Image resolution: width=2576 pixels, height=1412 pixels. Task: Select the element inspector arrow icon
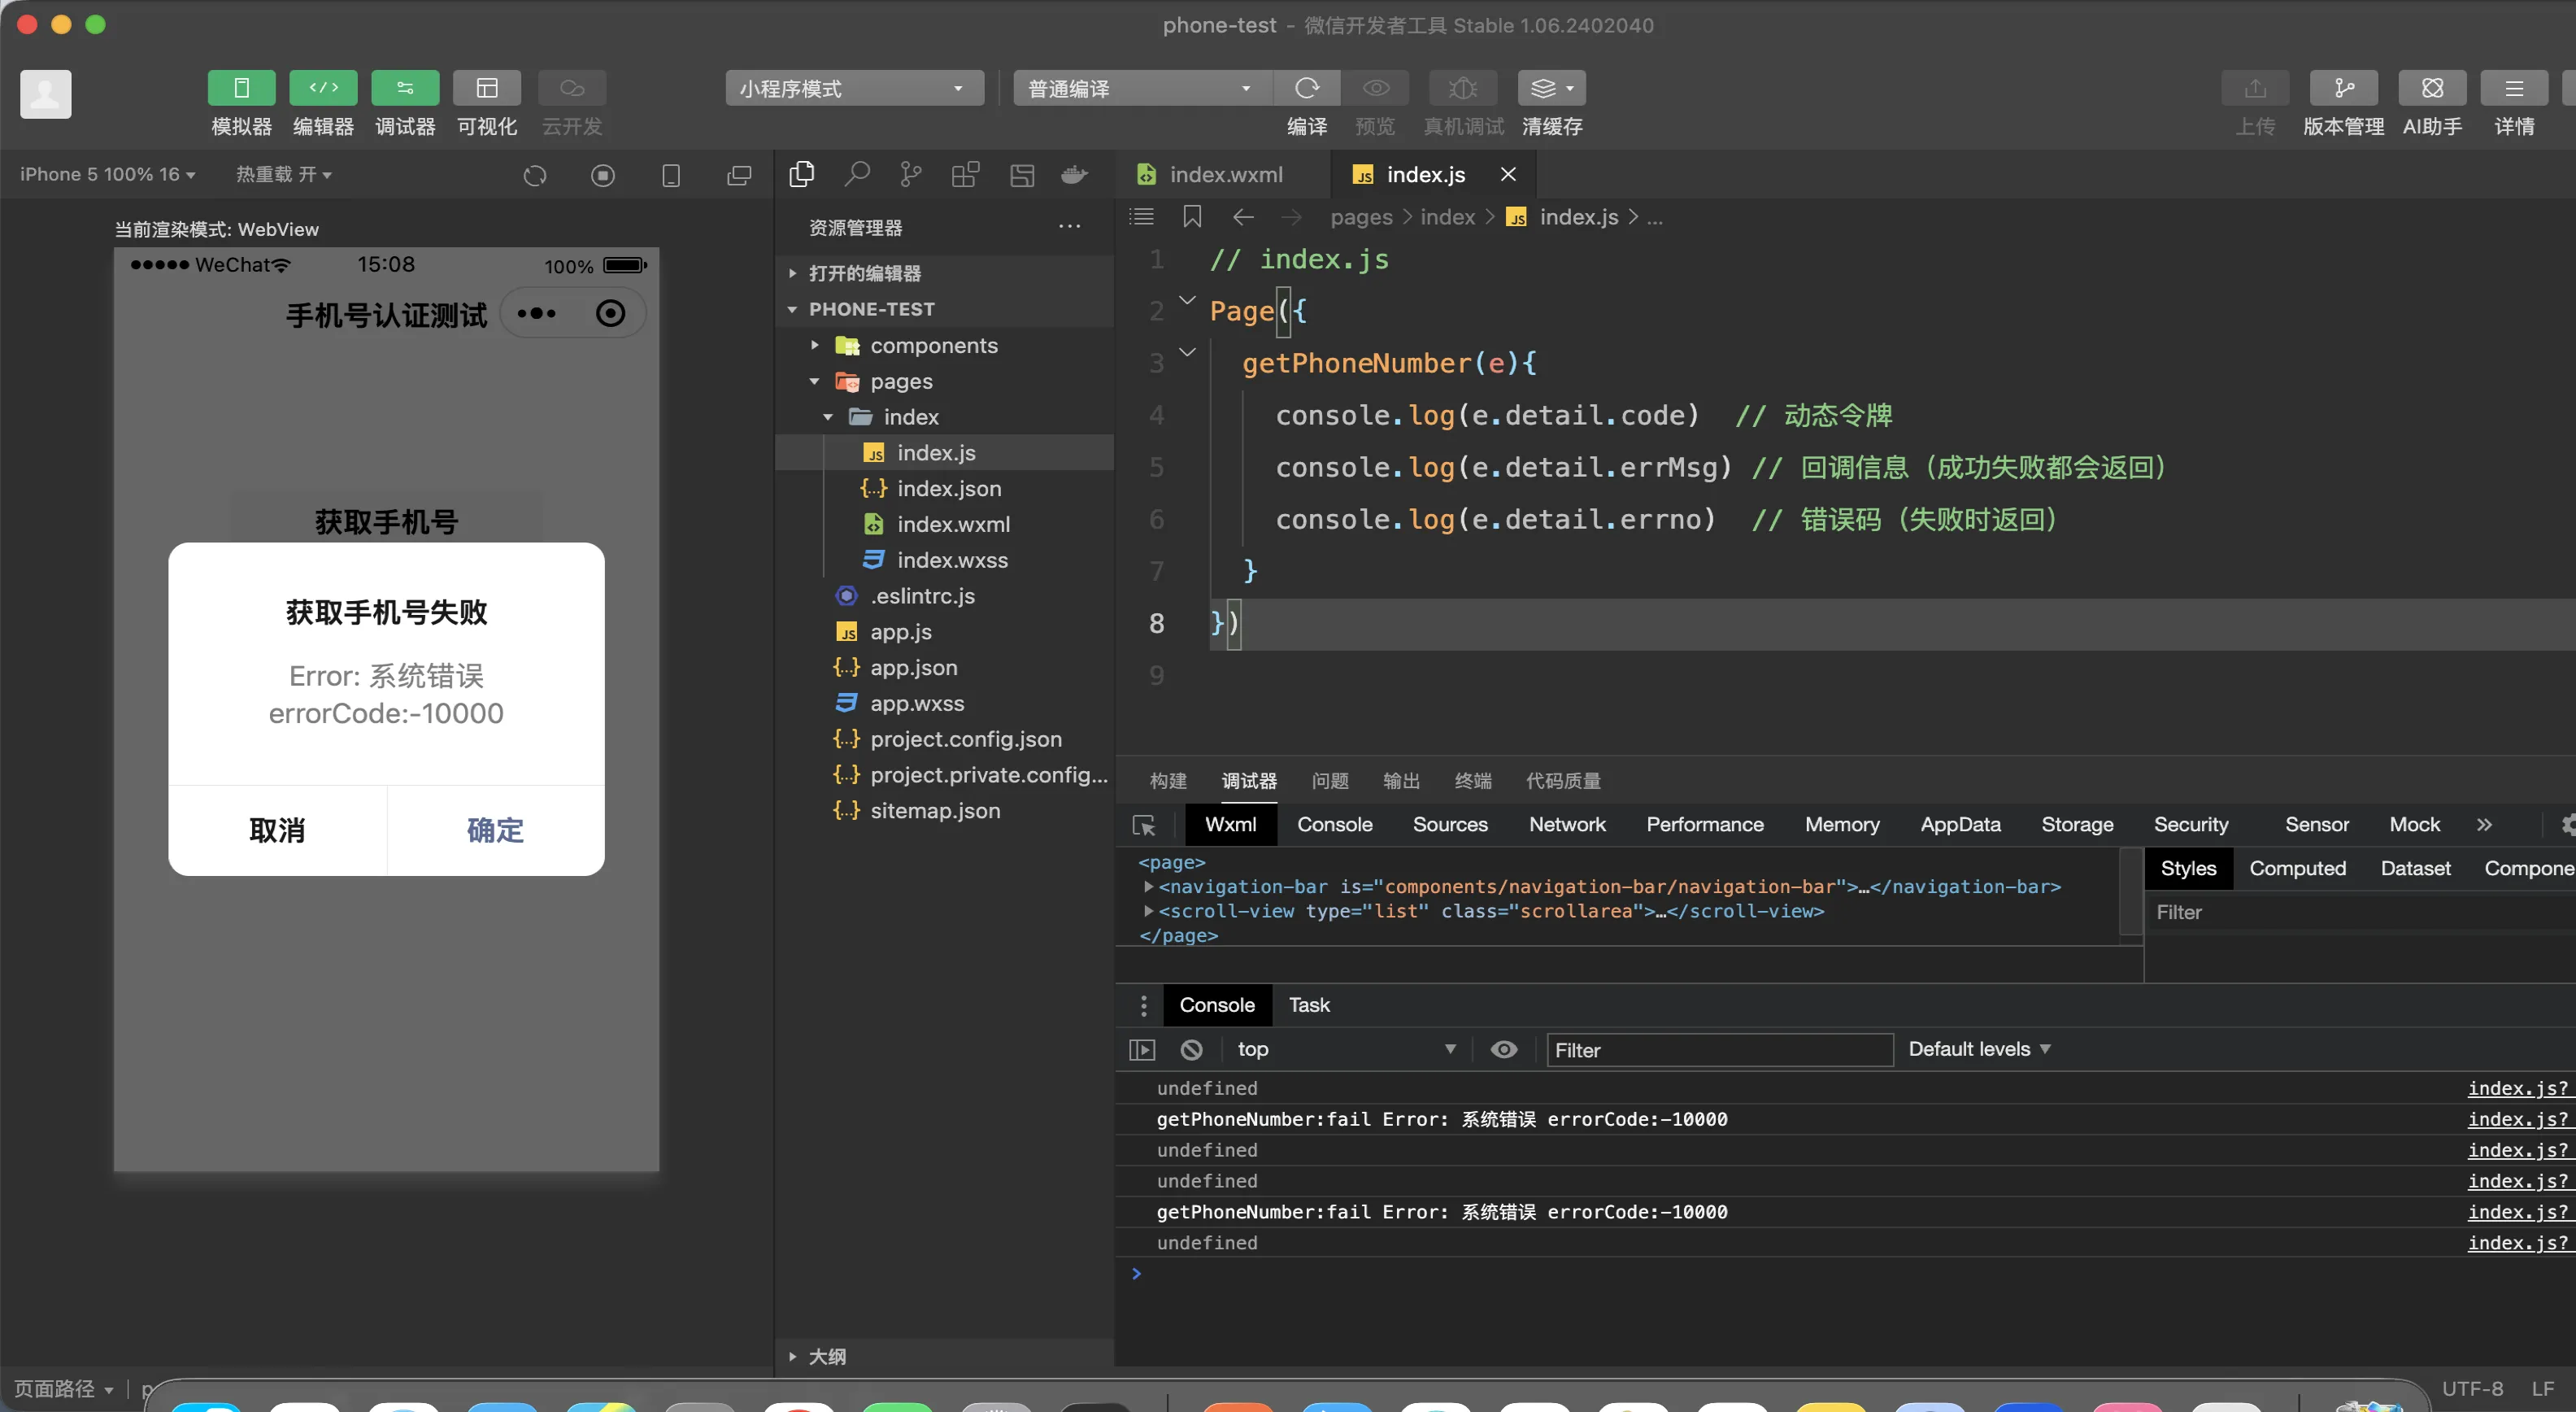pos(1144,825)
